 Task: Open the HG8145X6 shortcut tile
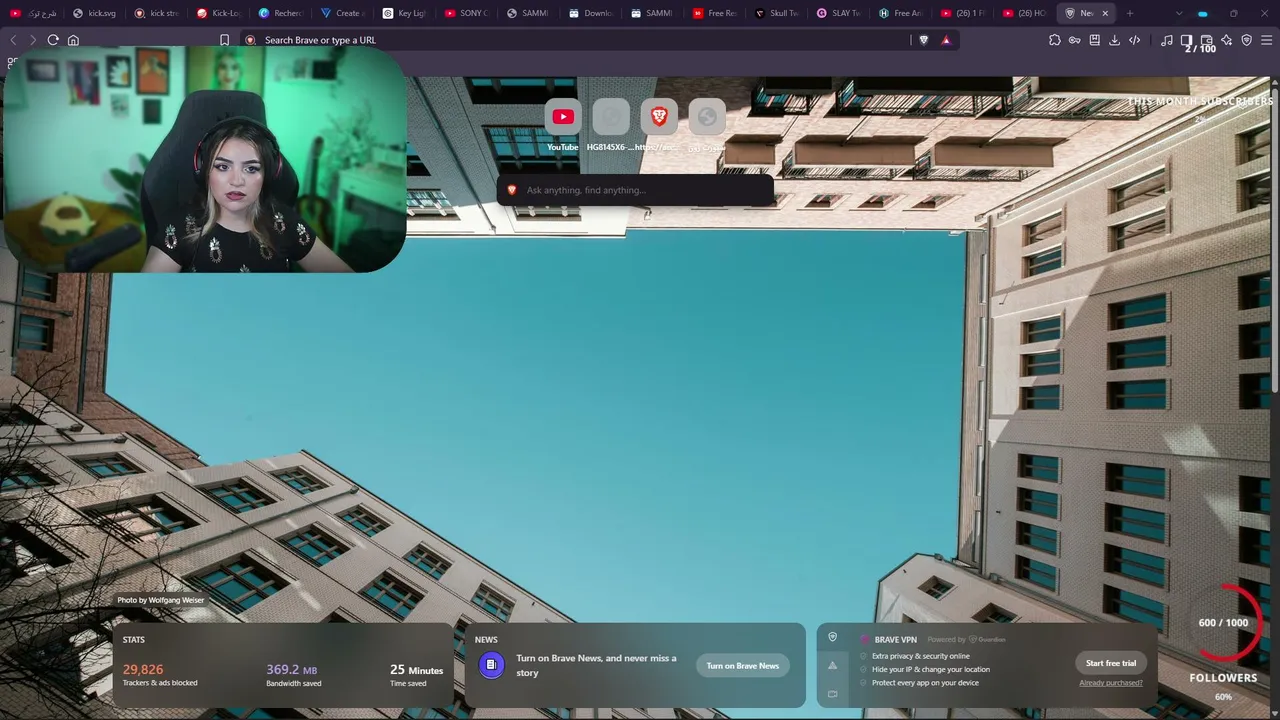[611, 117]
